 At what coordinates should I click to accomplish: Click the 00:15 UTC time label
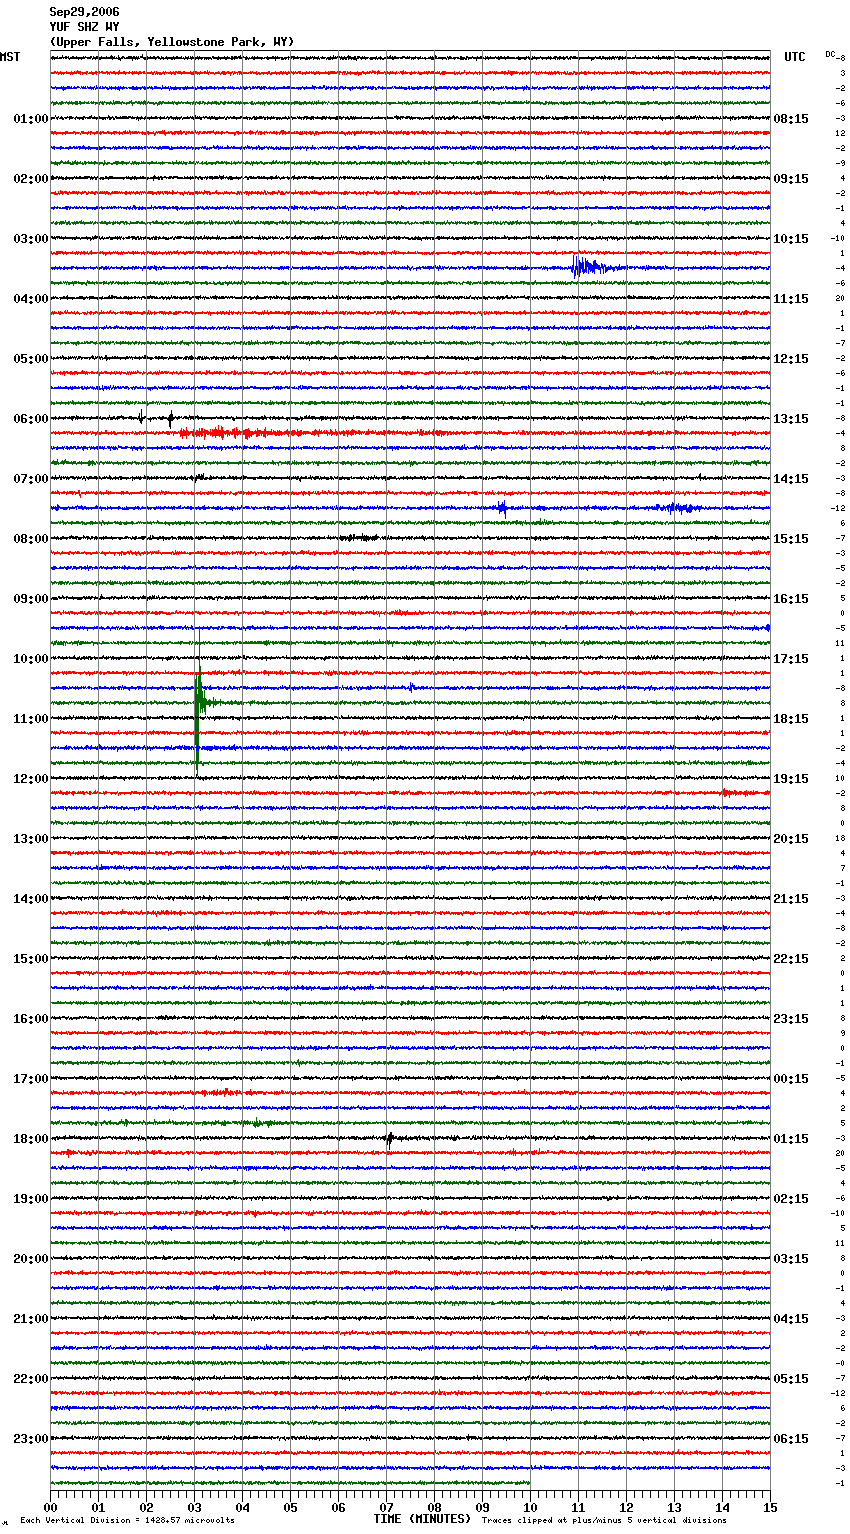[791, 1079]
